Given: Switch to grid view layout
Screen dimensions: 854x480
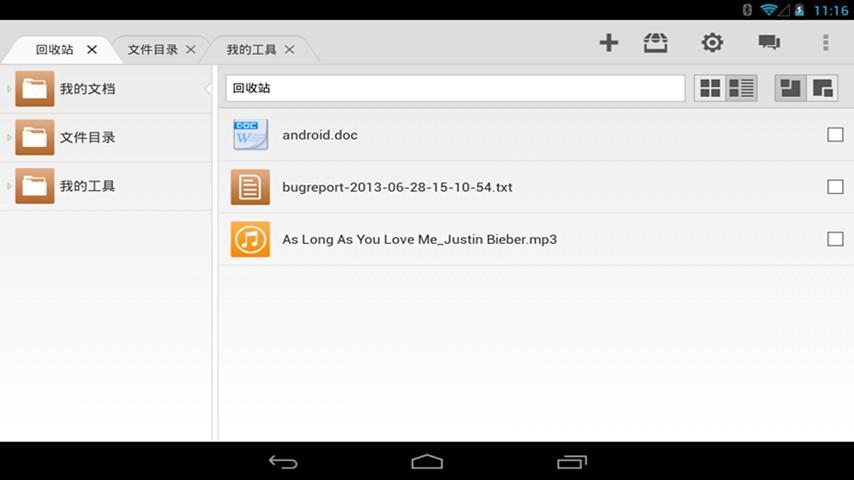Looking at the screenshot, I should tap(710, 88).
